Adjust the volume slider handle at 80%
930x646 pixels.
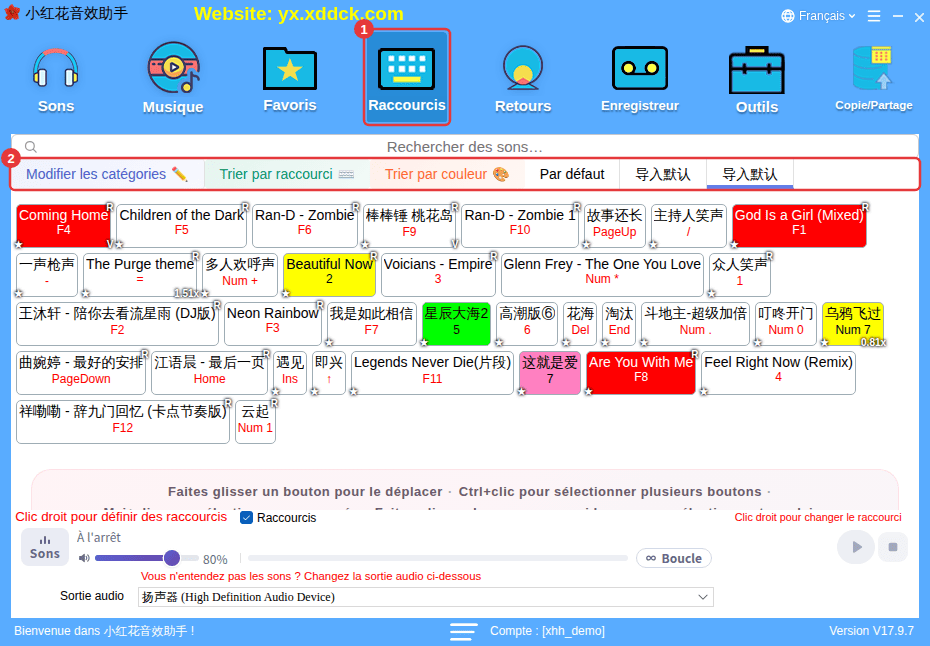click(x=172, y=558)
